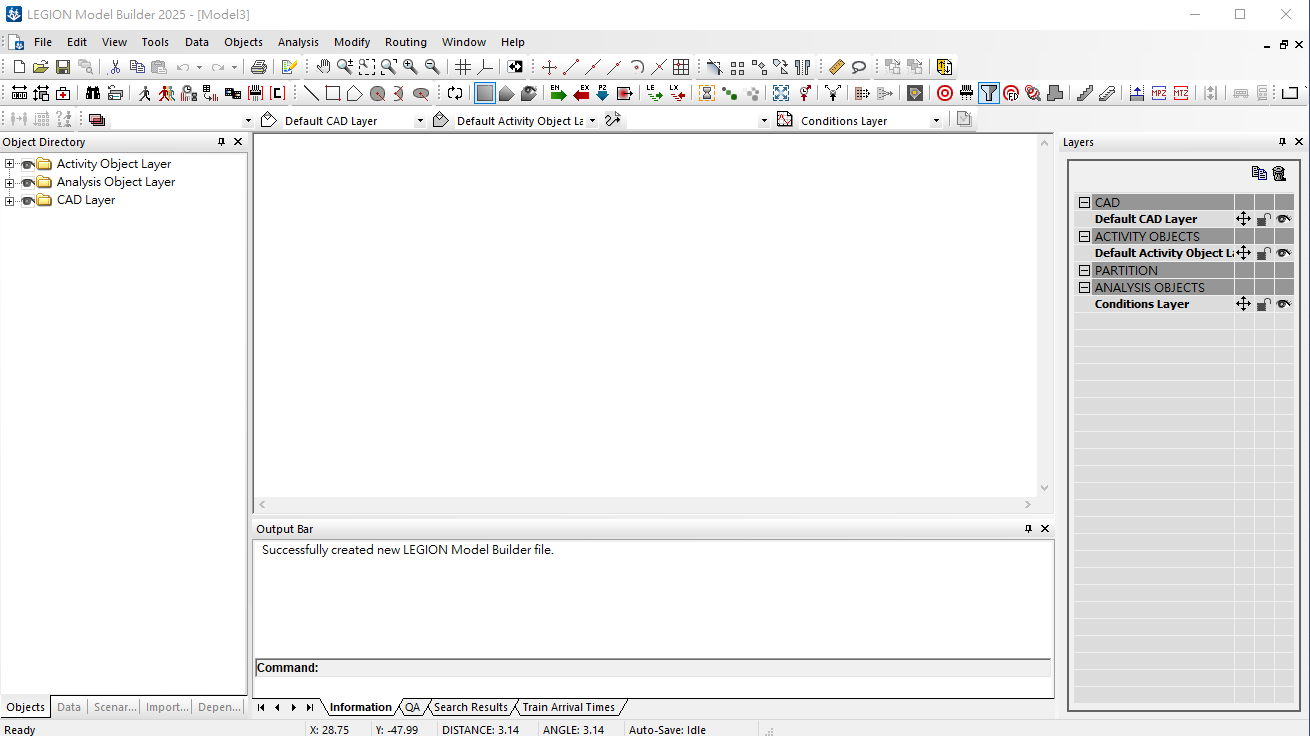Select the pan hand tool
1310x736 pixels.
point(323,67)
